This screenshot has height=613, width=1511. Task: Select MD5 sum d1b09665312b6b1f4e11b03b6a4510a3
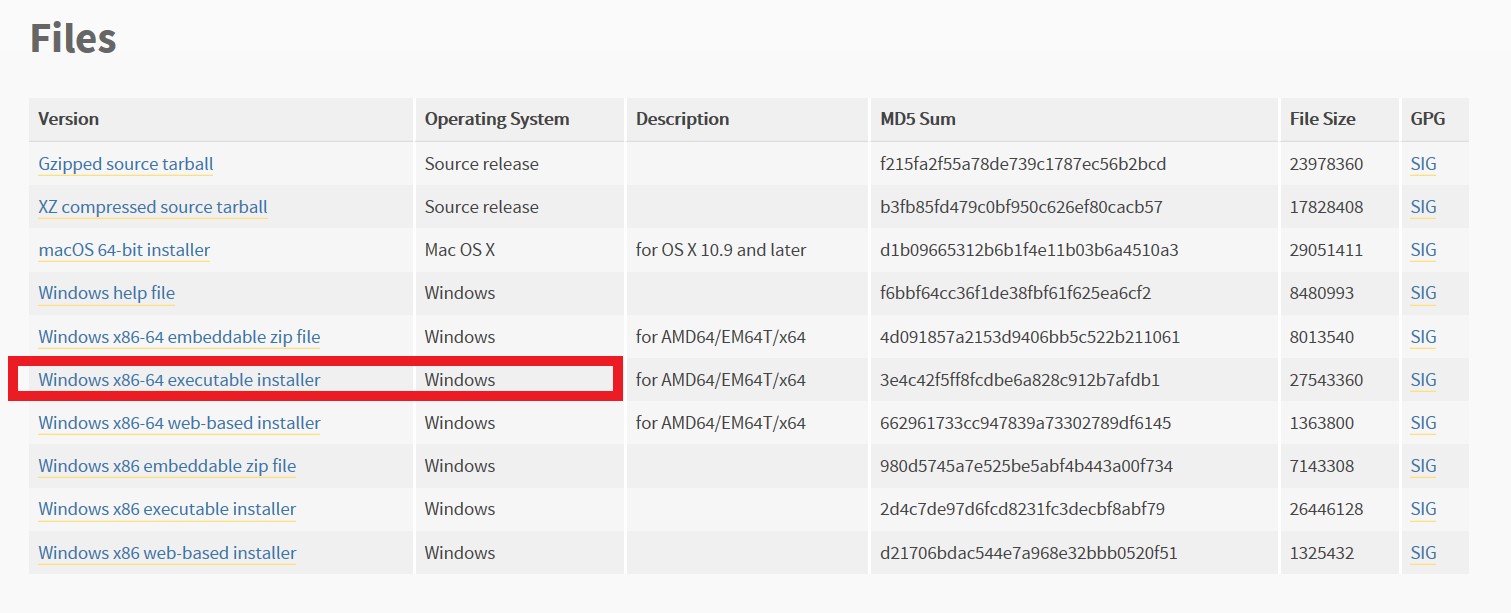click(x=1029, y=250)
